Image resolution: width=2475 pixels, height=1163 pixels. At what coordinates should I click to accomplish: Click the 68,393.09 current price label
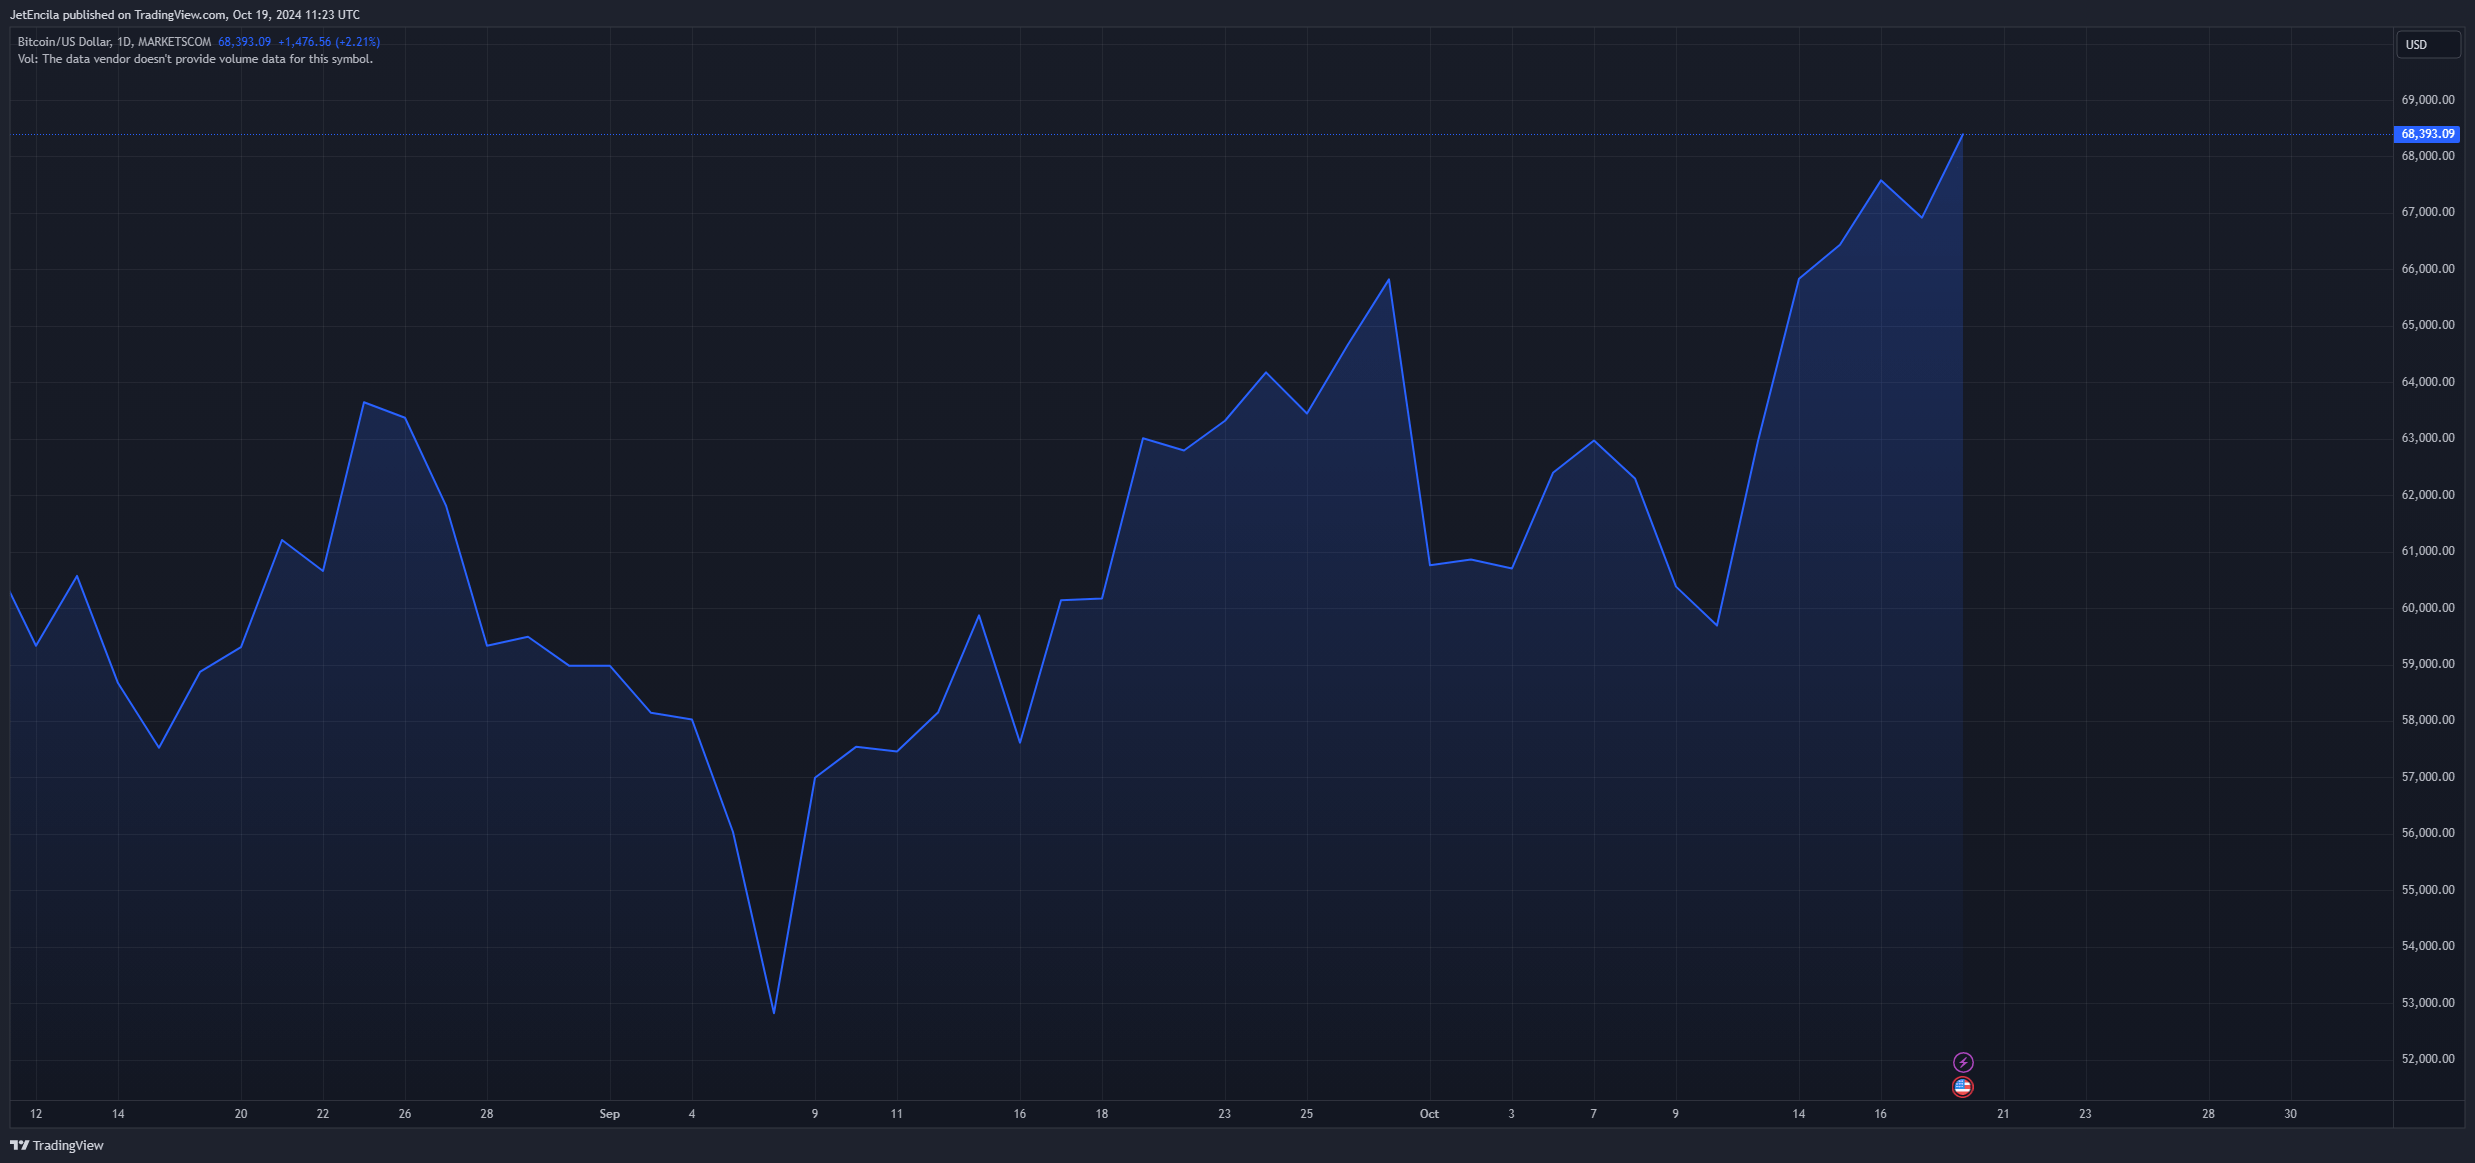click(x=2427, y=134)
